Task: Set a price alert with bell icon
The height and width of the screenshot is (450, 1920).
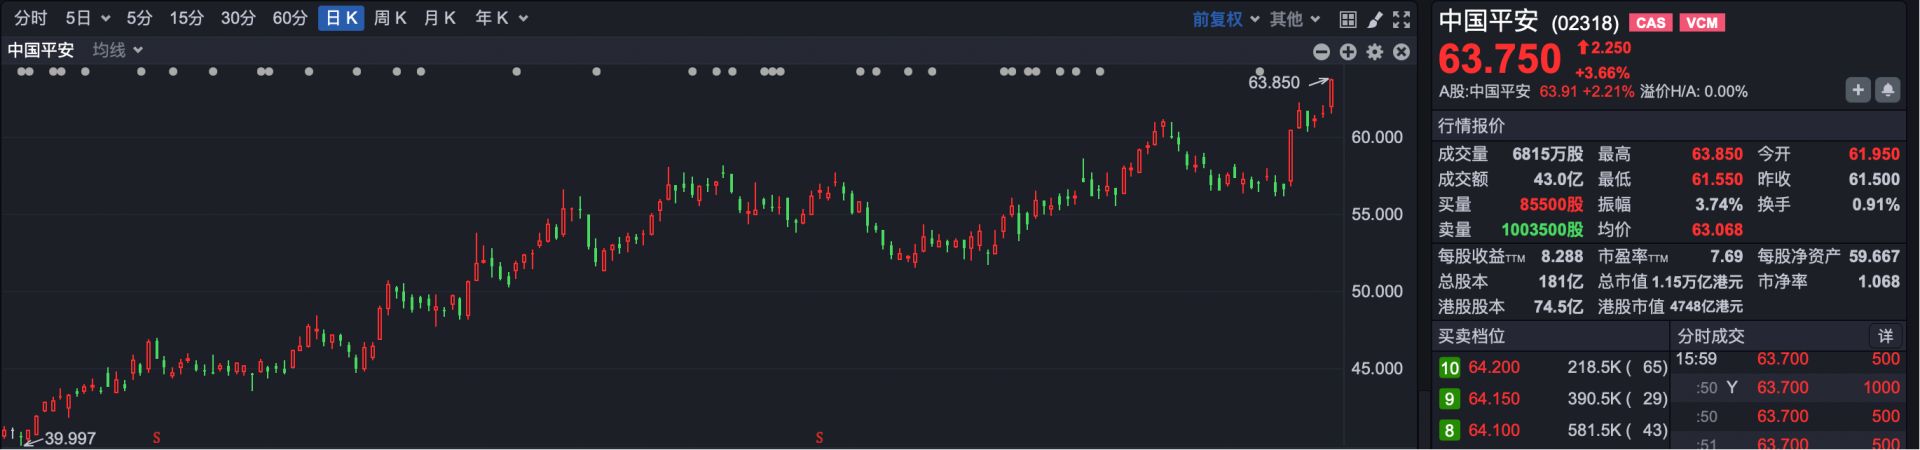Action: tap(1887, 90)
